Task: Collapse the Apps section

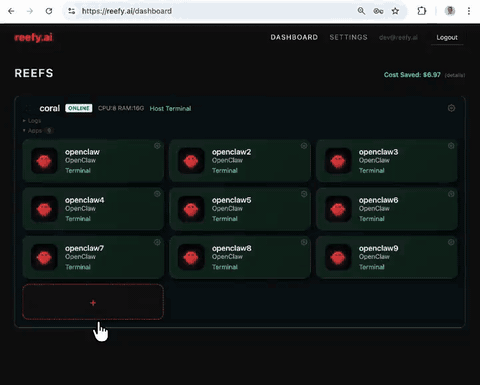Action: (x=32, y=131)
